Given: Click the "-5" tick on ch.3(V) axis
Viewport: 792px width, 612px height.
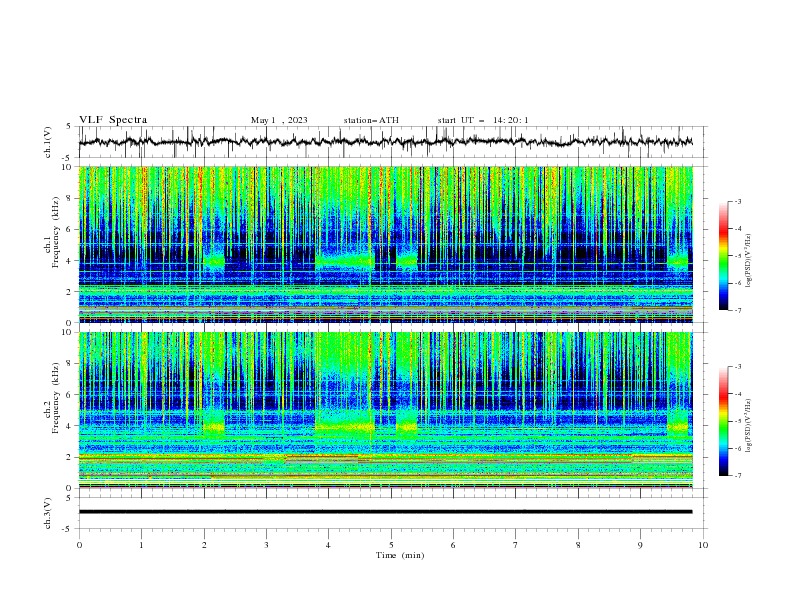Looking at the screenshot, I should coord(68,529).
